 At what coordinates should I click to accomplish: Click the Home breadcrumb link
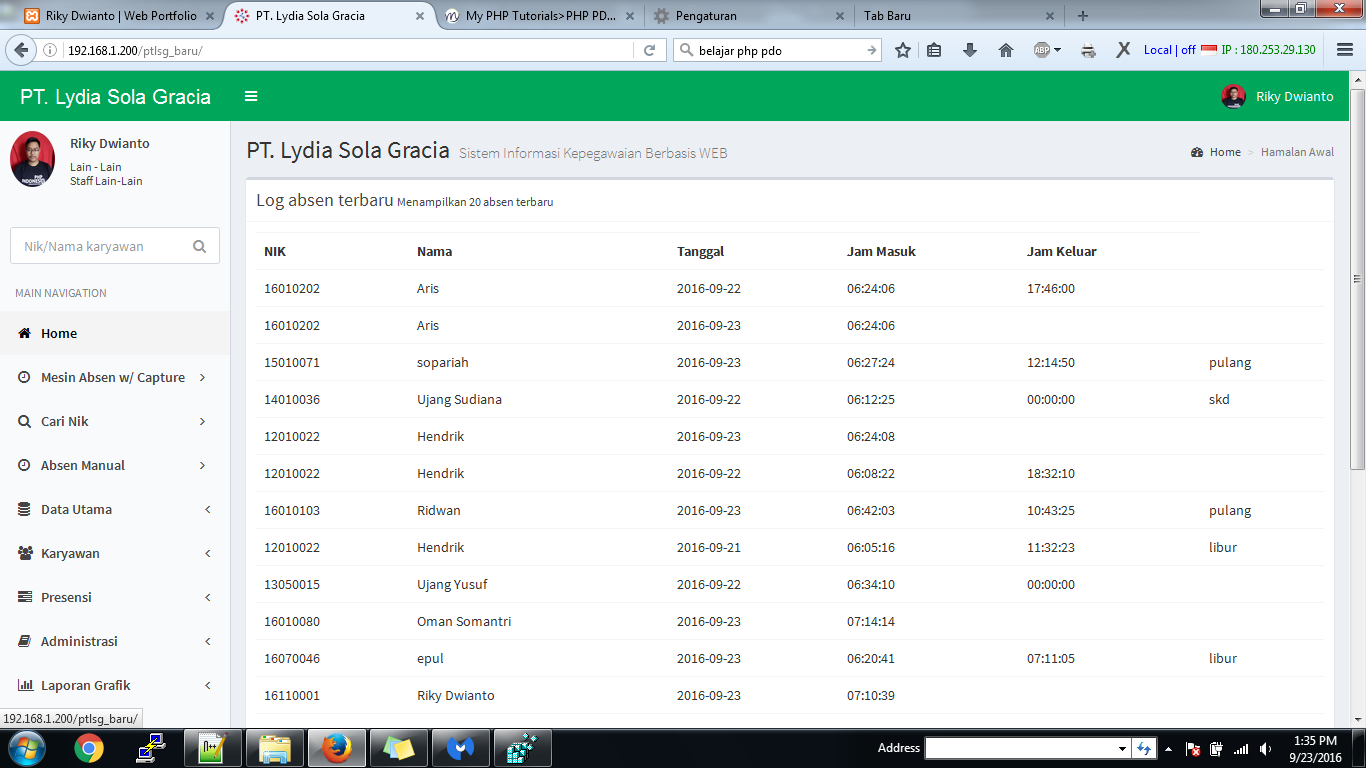point(1224,152)
